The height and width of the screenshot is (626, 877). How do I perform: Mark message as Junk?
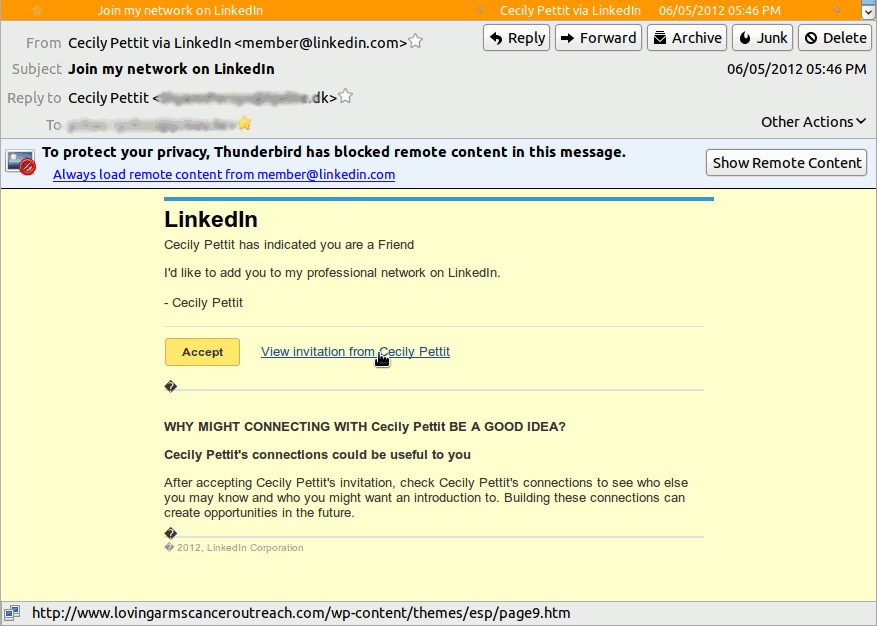(x=762, y=38)
